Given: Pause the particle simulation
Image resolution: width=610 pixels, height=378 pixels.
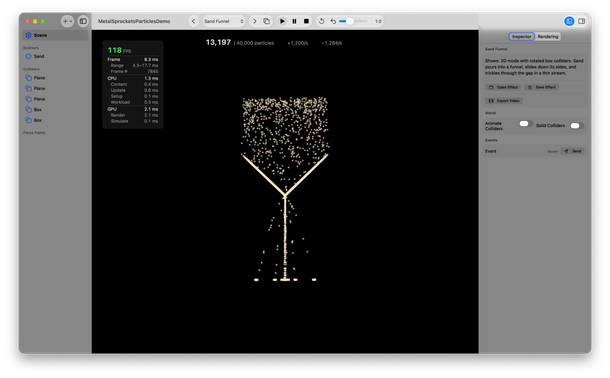Looking at the screenshot, I should pos(294,21).
